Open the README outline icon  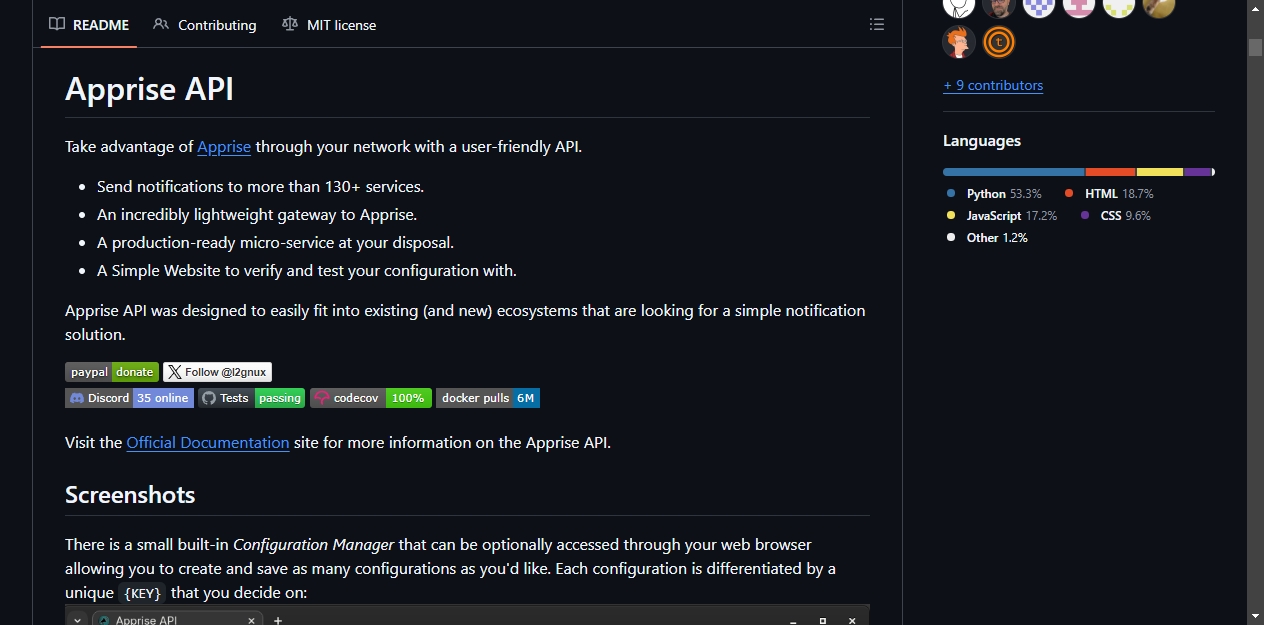(877, 25)
